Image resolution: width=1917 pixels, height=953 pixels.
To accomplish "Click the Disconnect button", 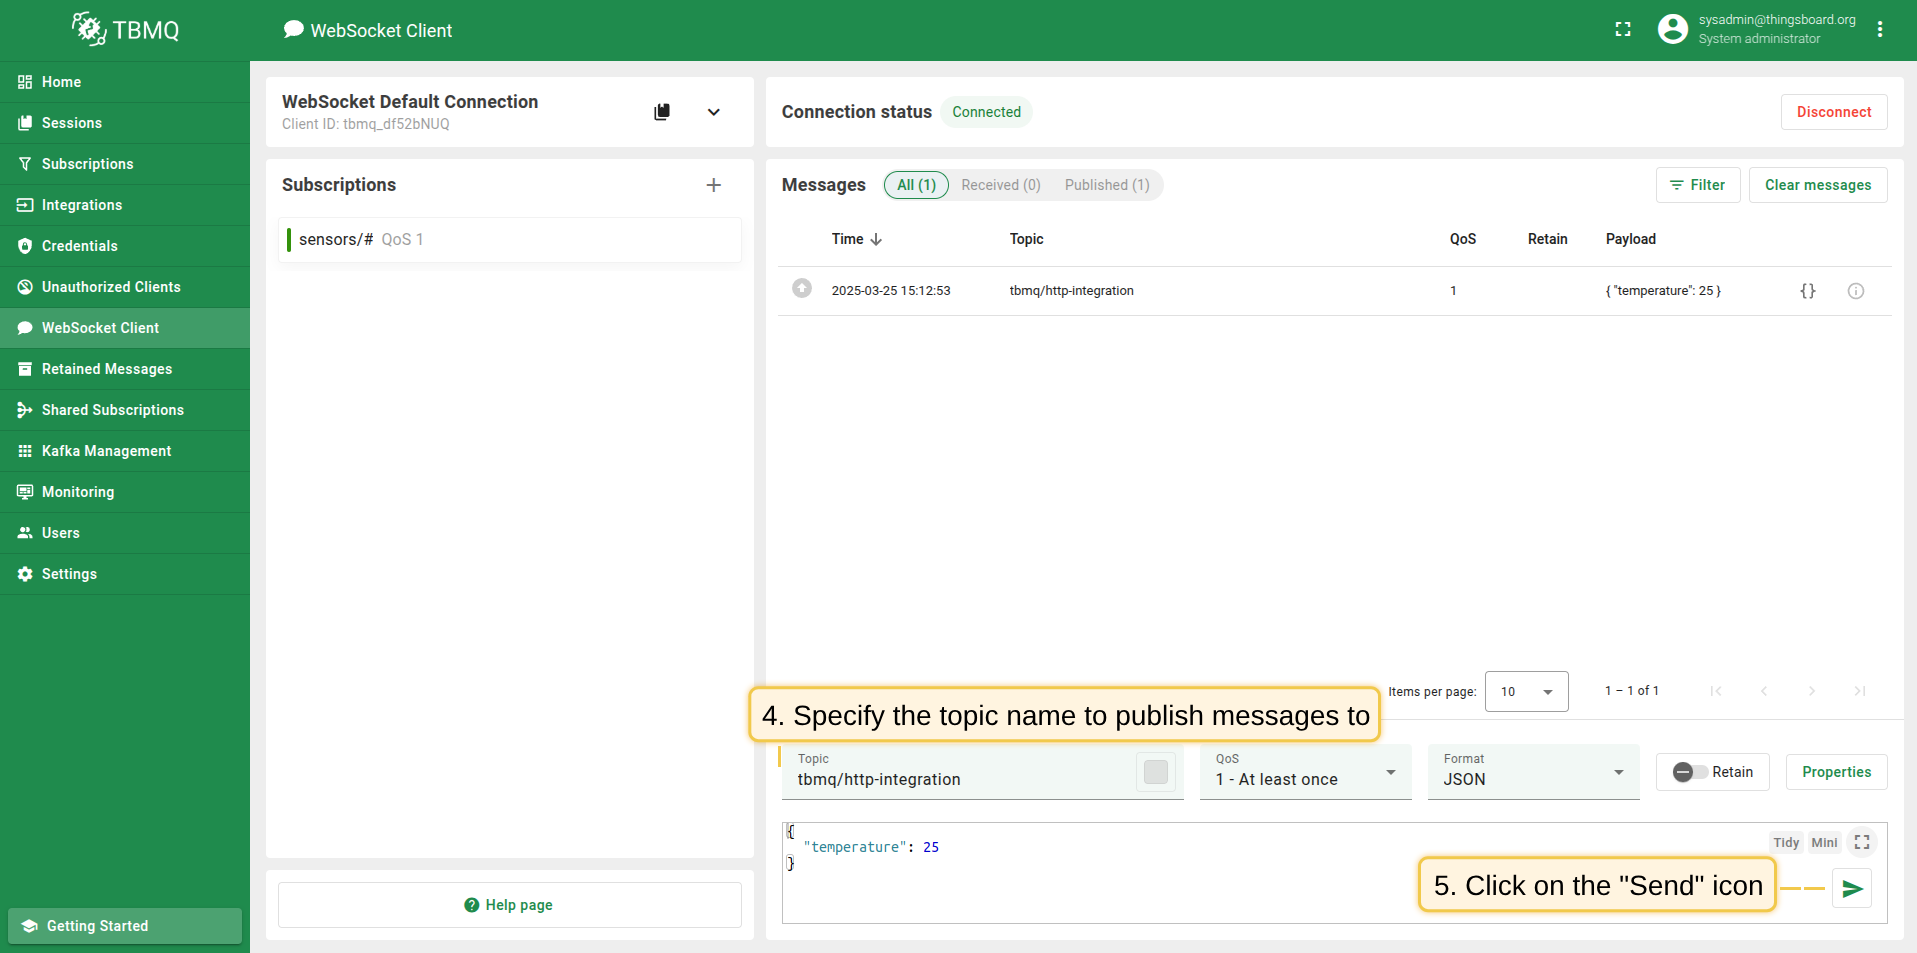I will 1833,112.
